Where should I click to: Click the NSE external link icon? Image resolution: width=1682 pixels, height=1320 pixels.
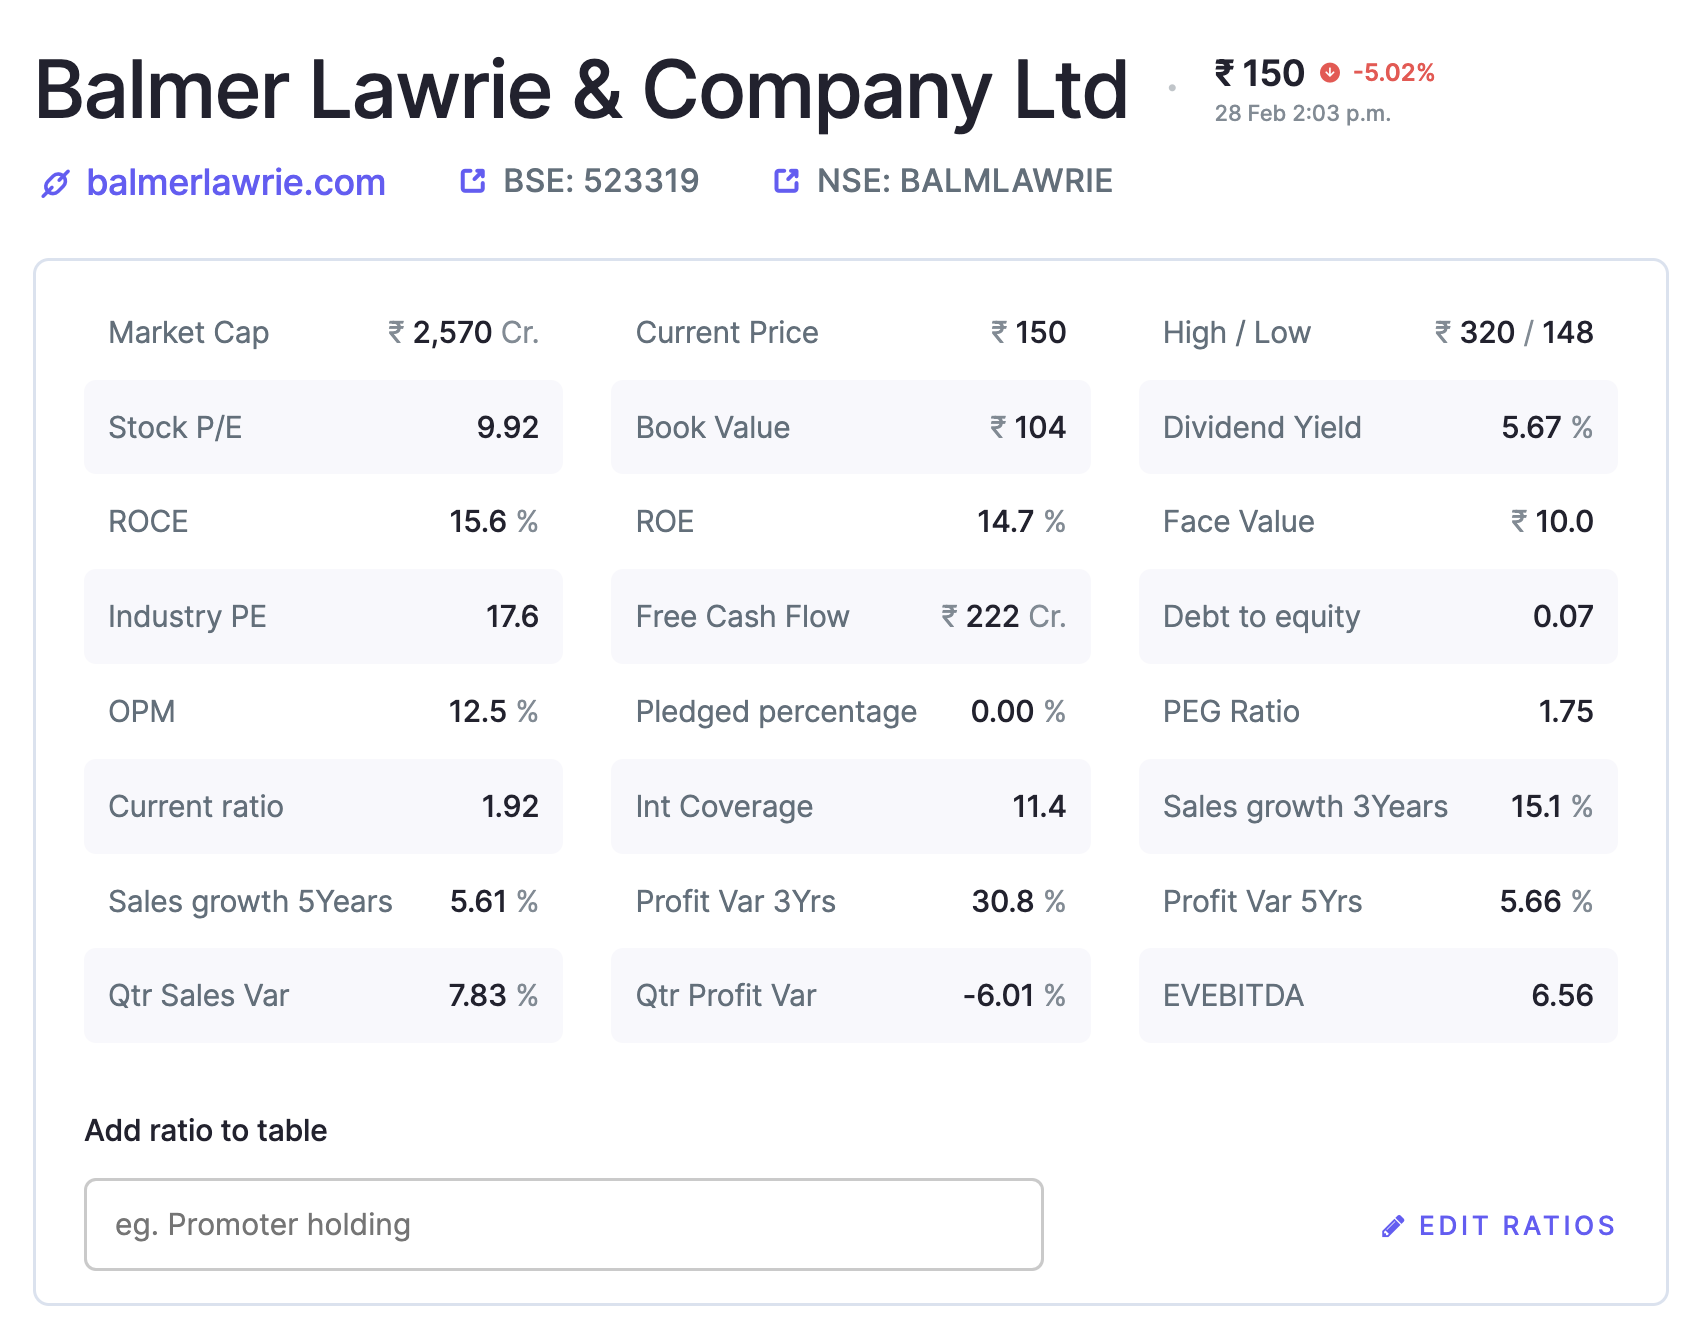pyautogui.click(x=786, y=181)
